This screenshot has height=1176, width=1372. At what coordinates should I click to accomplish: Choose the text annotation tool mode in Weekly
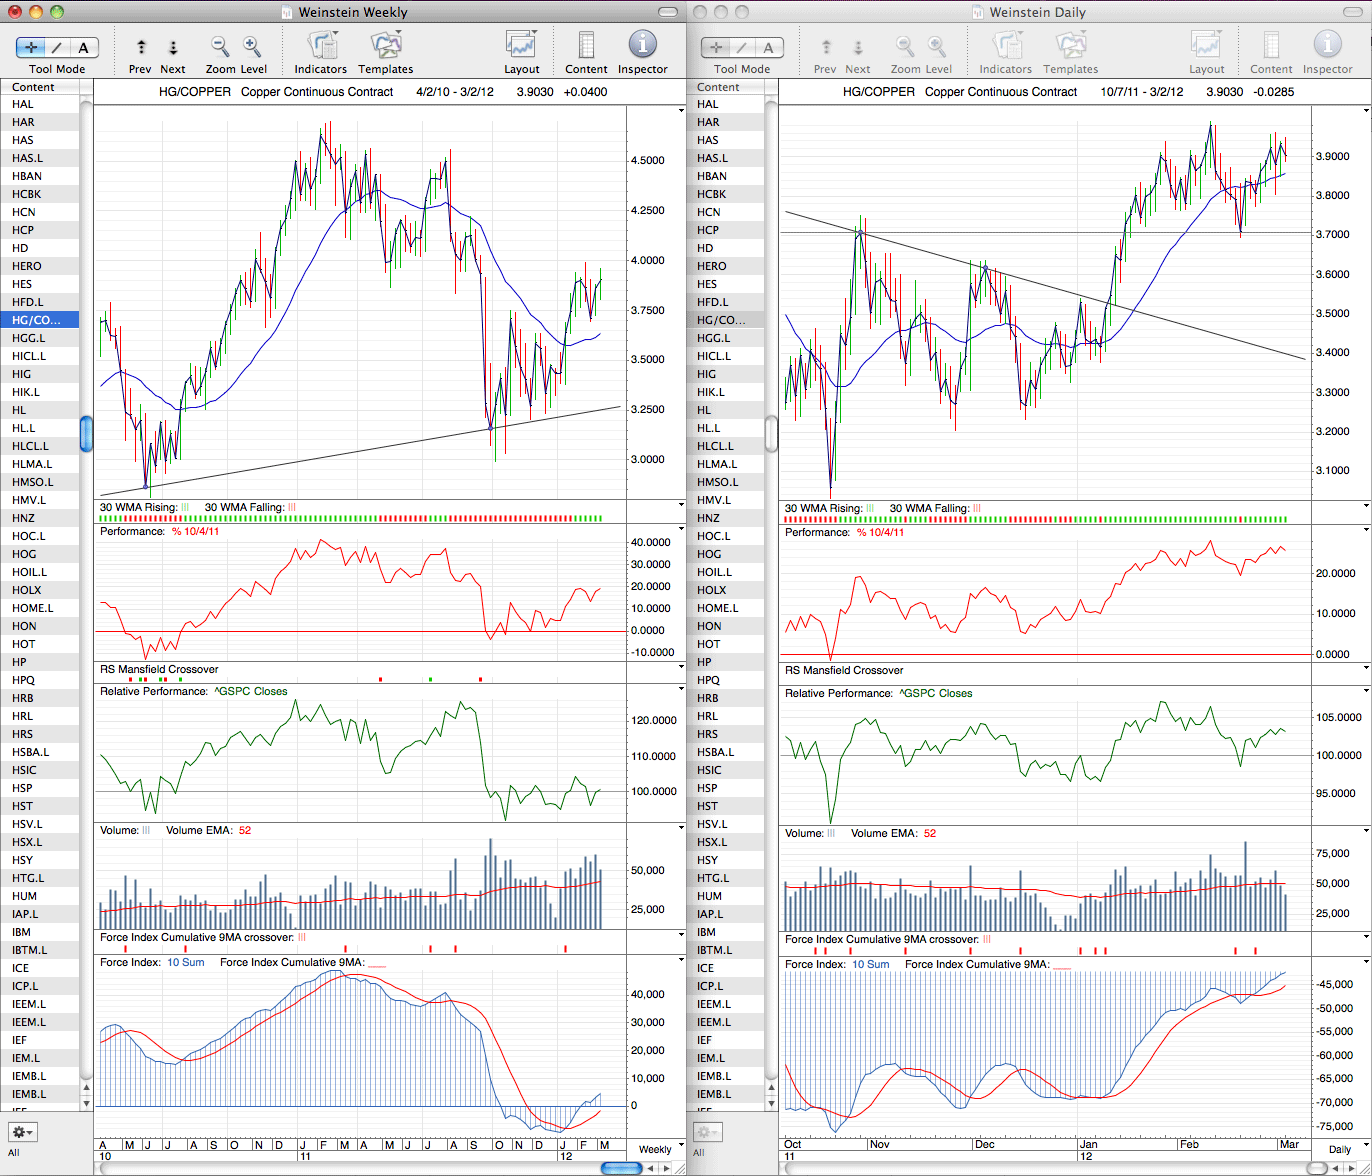[84, 47]
